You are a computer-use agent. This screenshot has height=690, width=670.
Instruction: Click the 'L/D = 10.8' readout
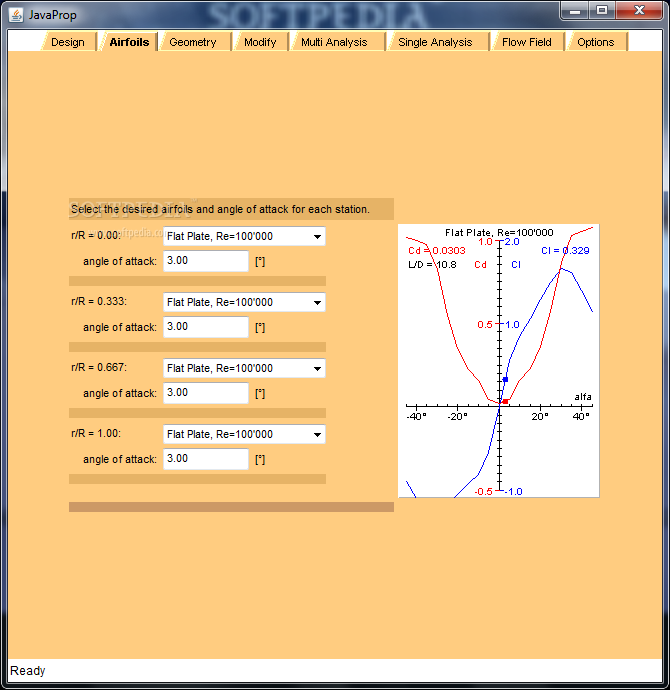[432, 265]
